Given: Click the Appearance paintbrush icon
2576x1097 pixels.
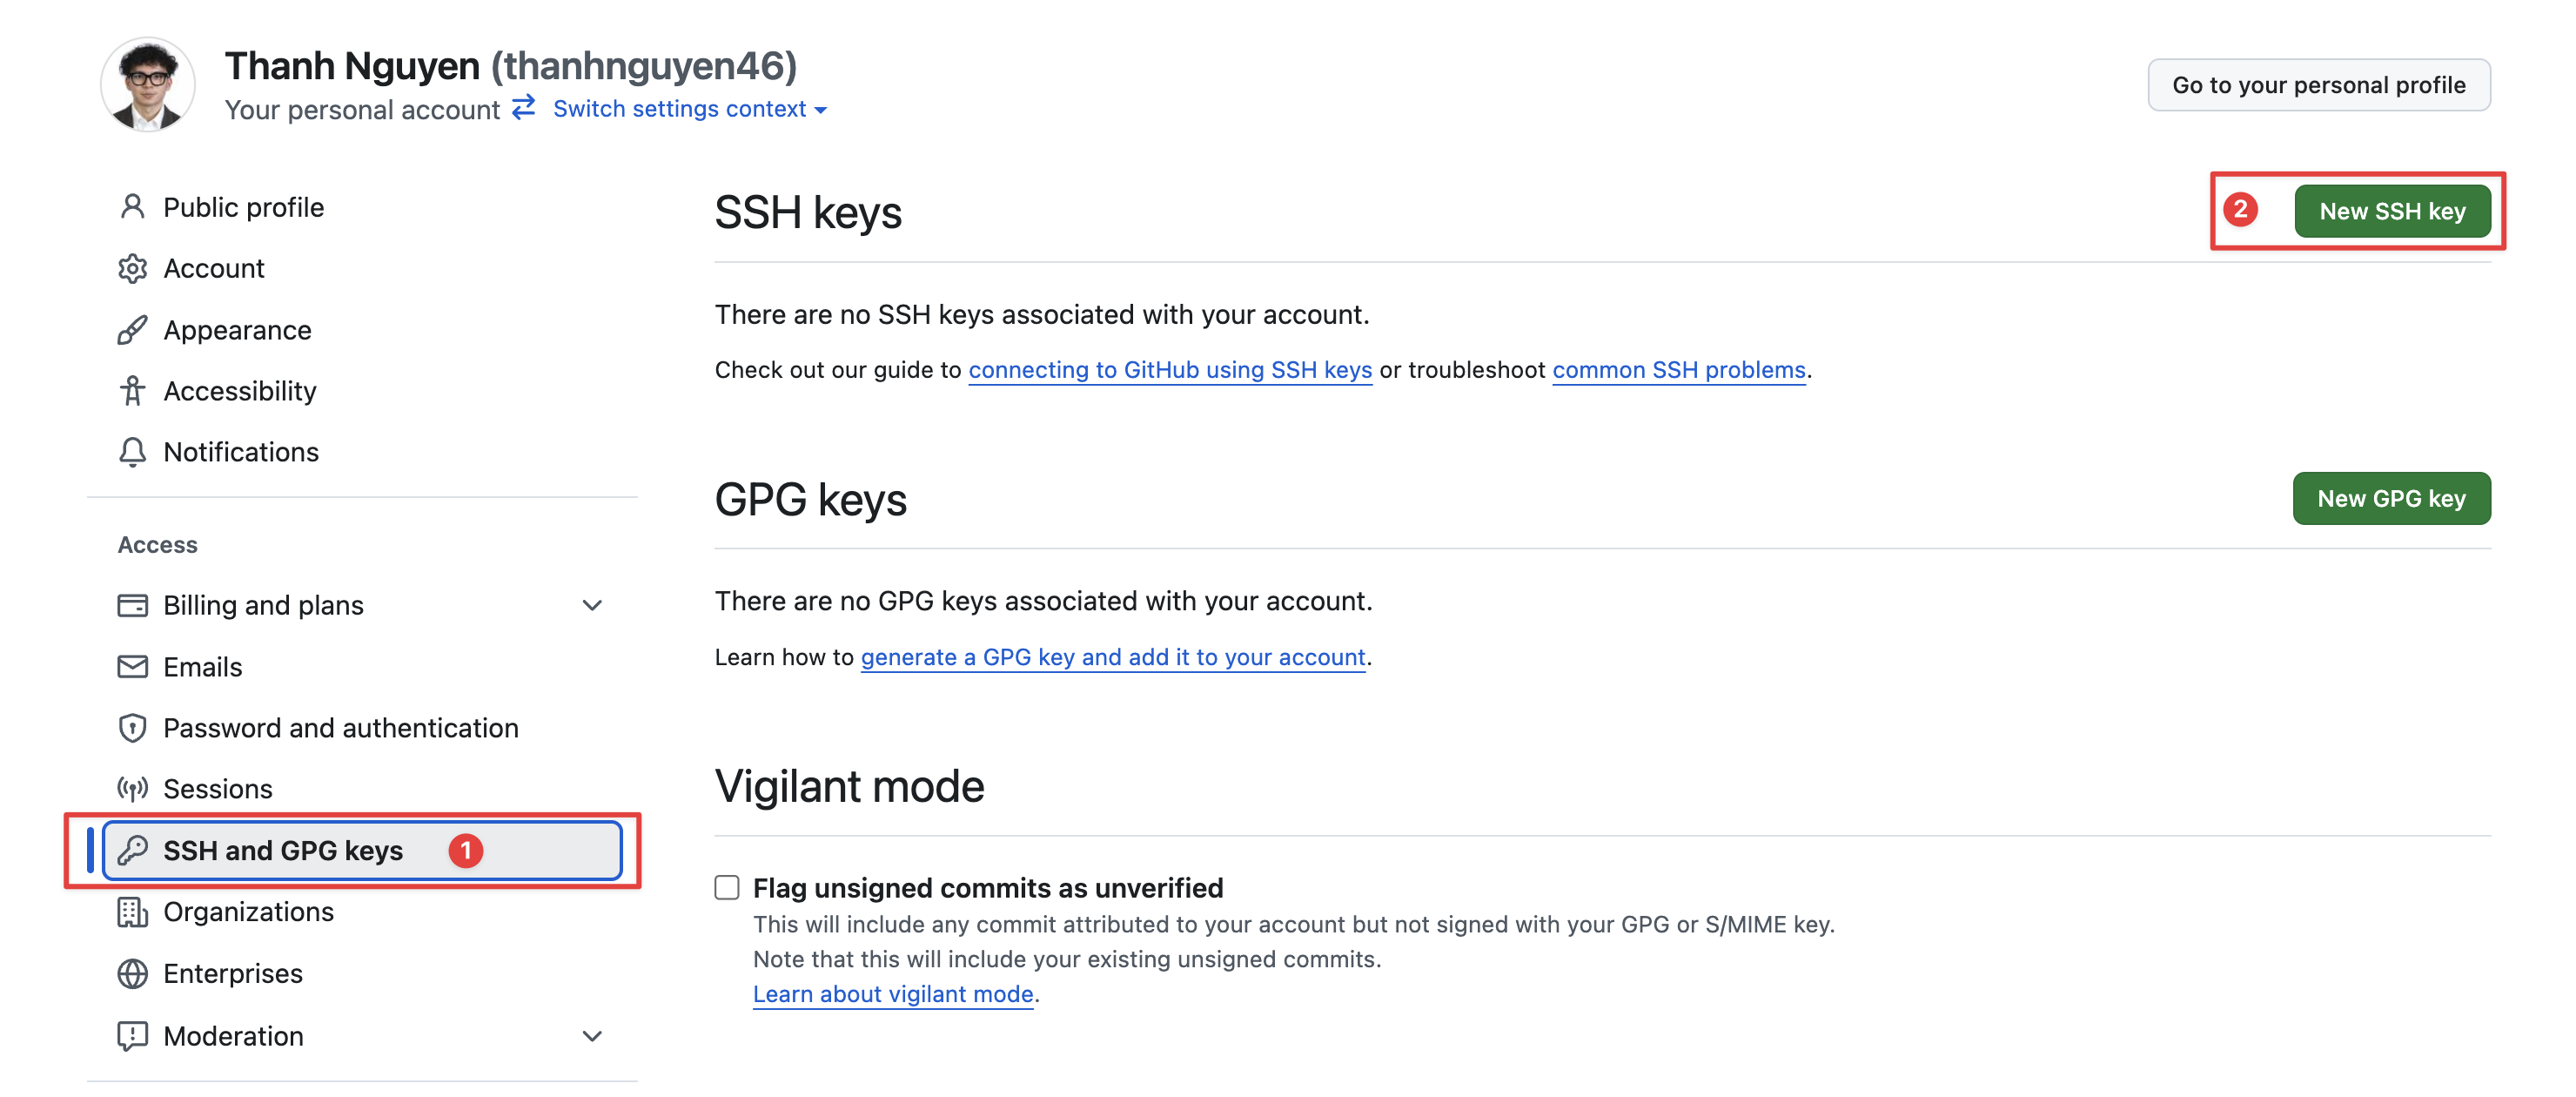Looking at the screenshot, I should 132,330.
